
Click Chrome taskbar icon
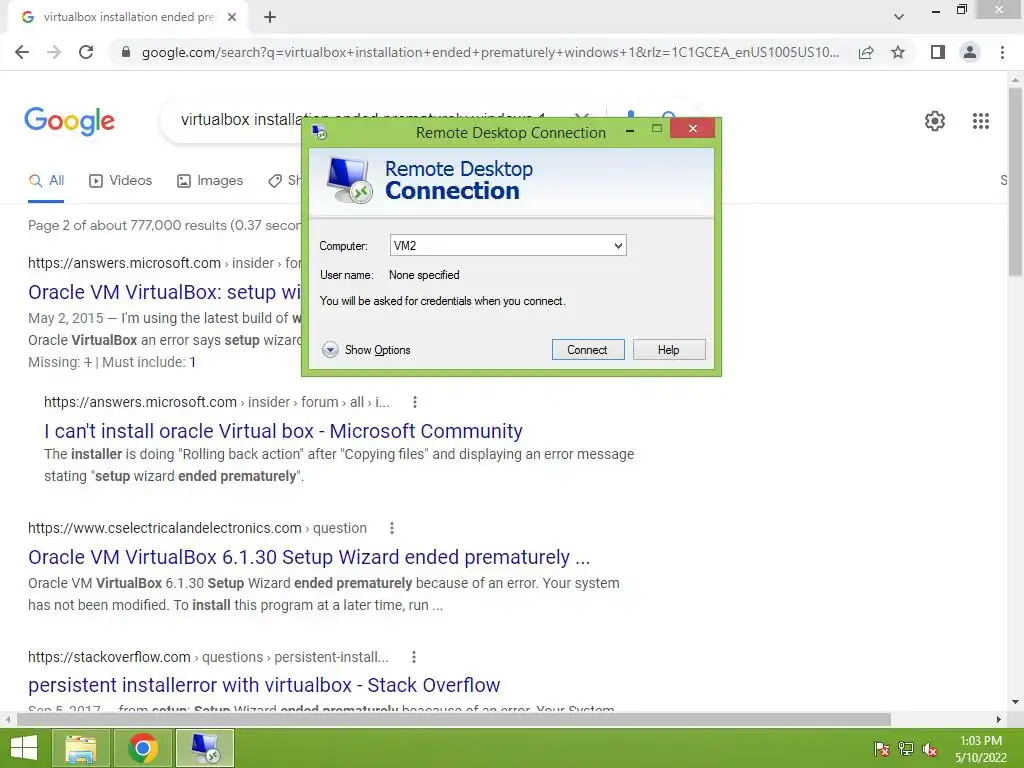pos(142,748)
